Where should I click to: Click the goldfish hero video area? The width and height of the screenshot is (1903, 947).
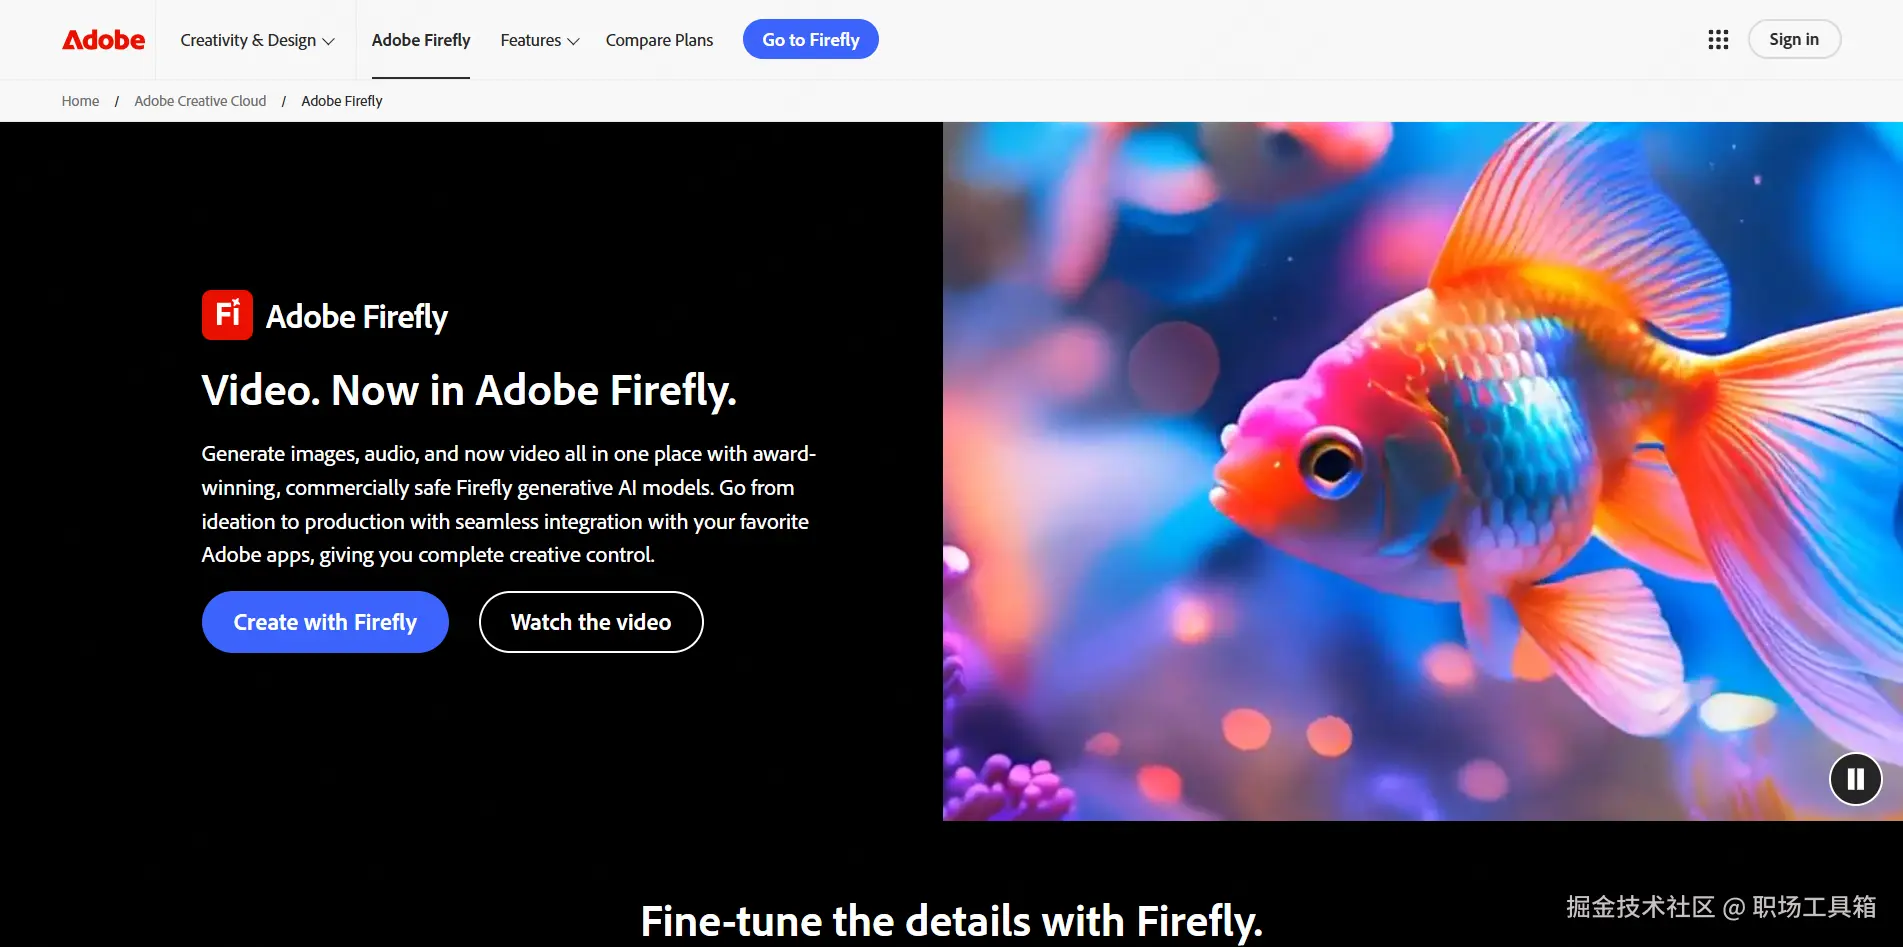(1423, 471)
